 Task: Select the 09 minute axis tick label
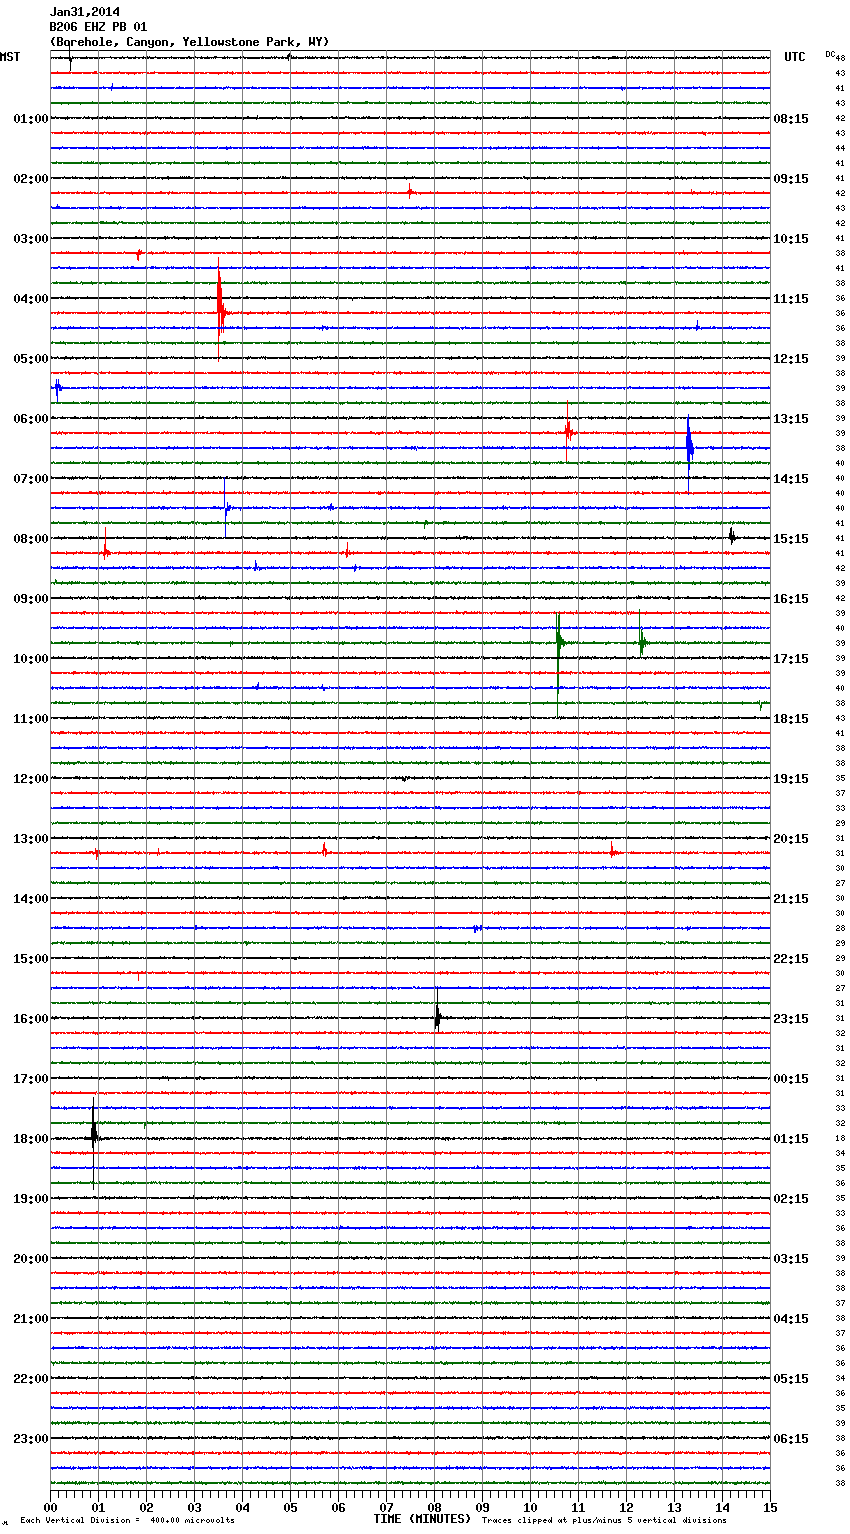point(482,1507)
